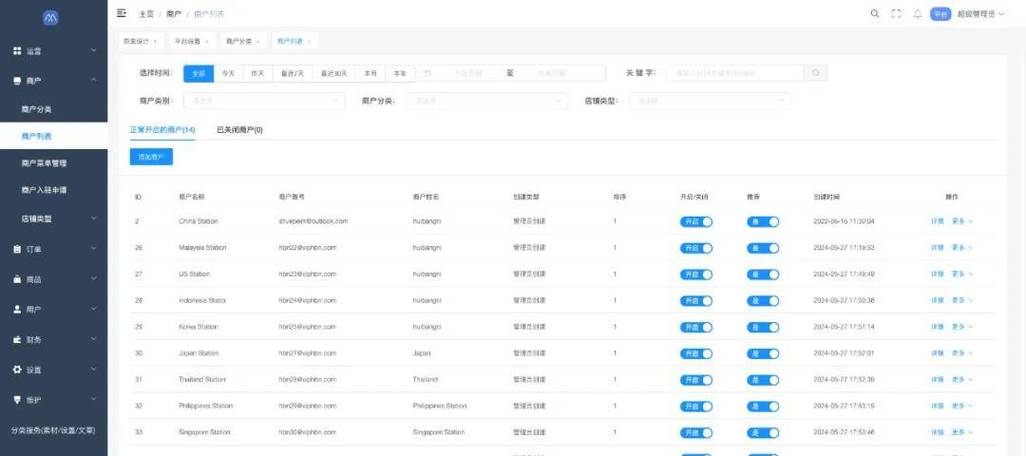Click the blue 平台 avatar badge
This screenshot has width=1026, height=456.
(x=940, y=14)
